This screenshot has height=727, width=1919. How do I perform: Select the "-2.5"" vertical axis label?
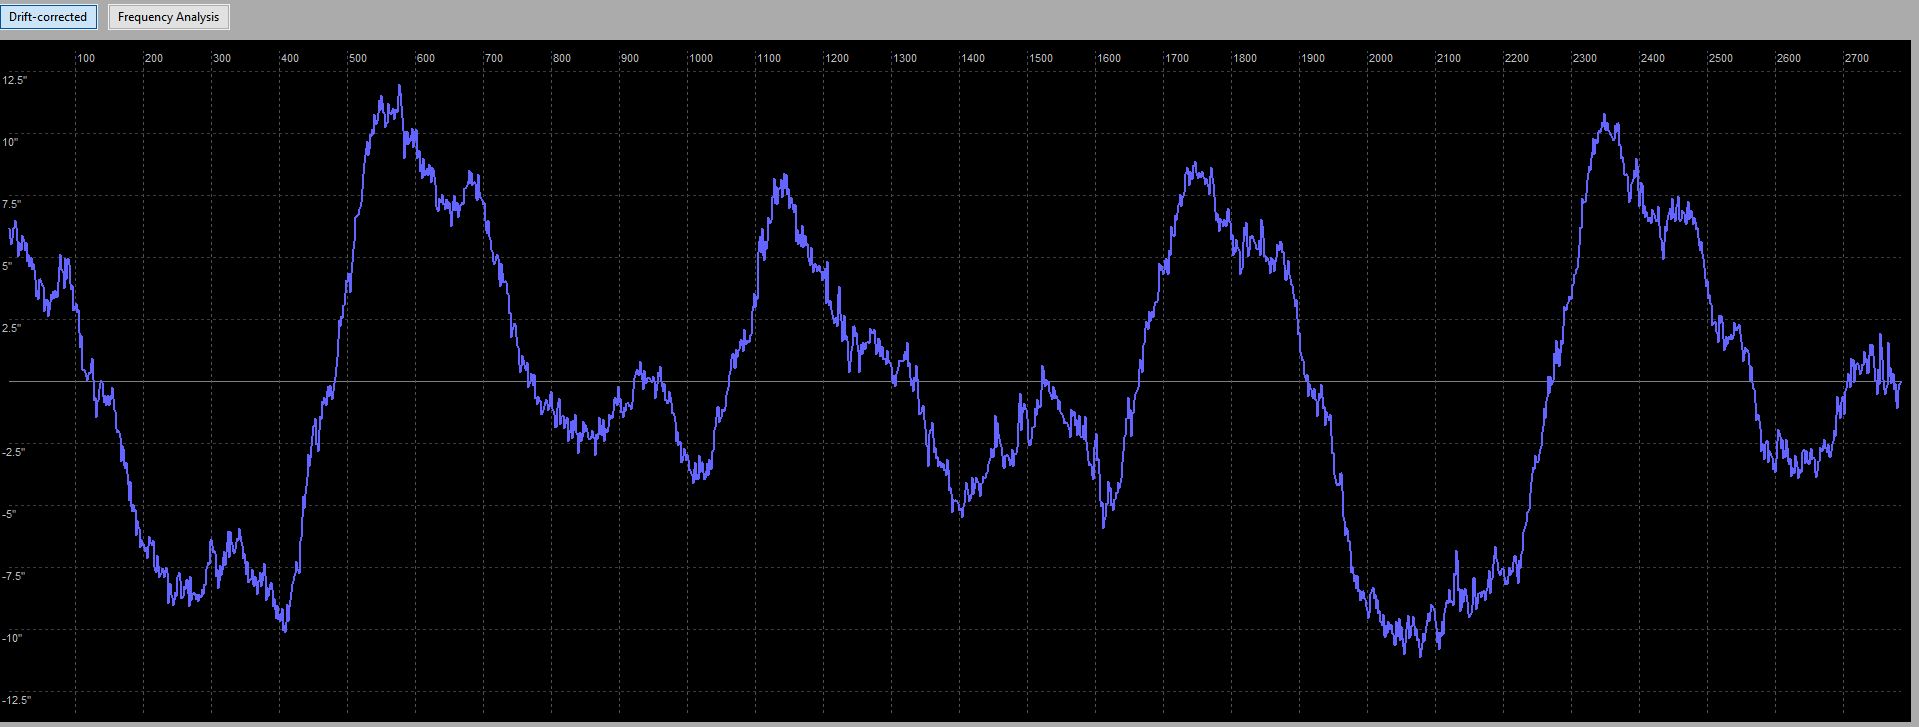point(14,452)
